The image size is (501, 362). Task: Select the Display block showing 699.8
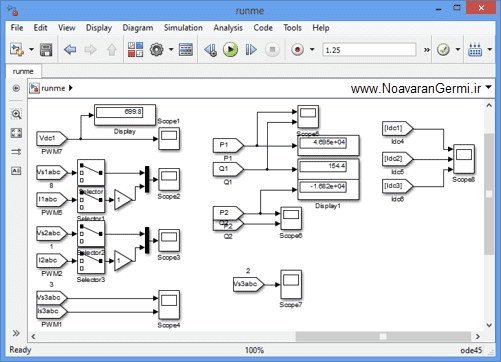click(125, 115)
